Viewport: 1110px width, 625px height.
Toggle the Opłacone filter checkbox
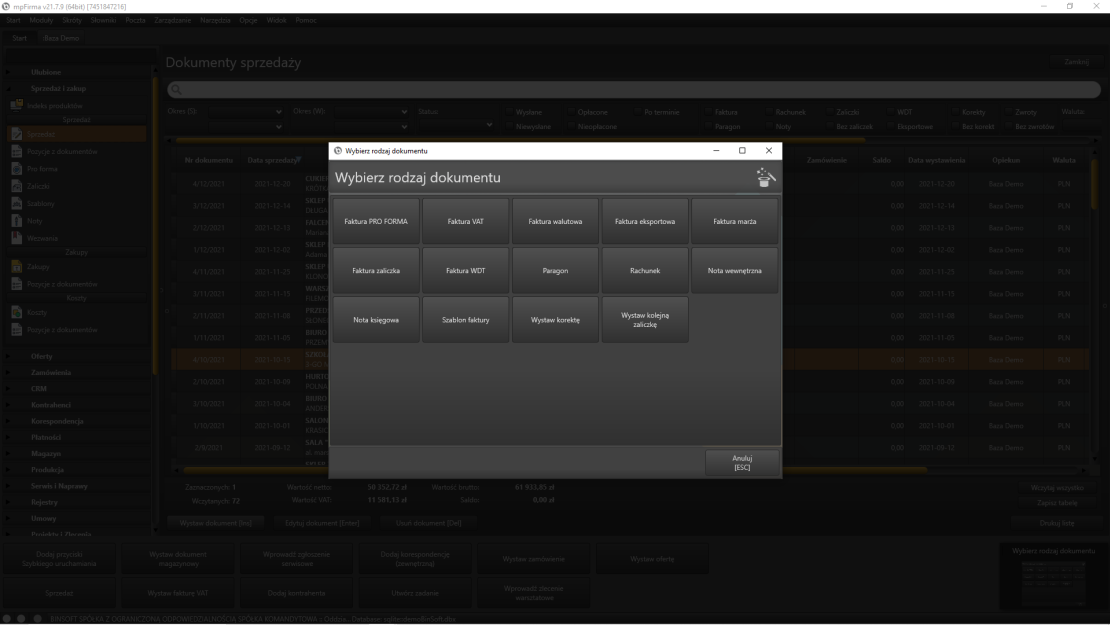point(571,111)
